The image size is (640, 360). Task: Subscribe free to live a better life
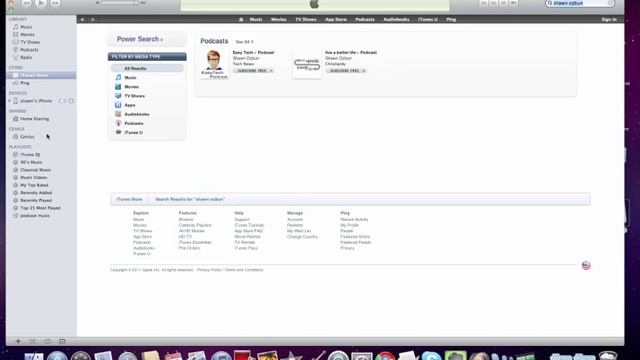pyautogui.click(x=344, y=71)
